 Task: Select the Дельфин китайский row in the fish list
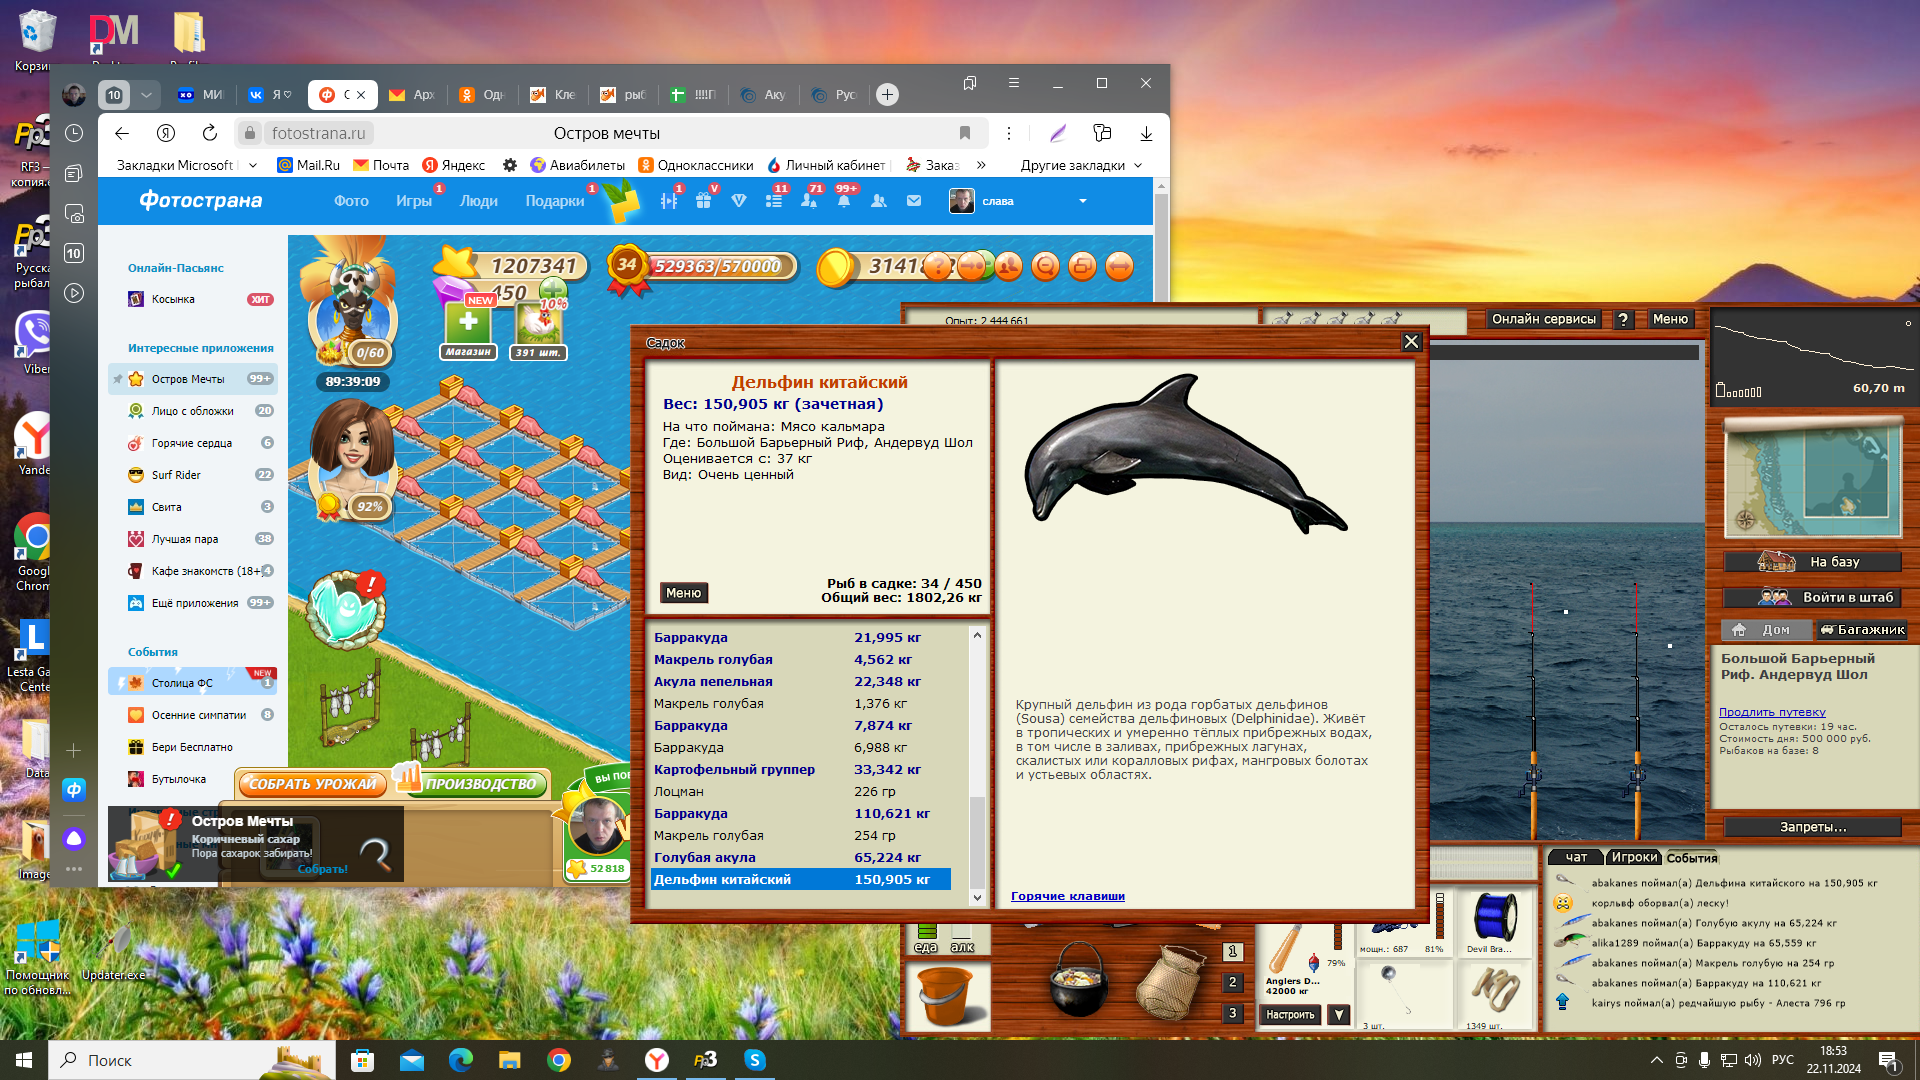click(x=800, y=879)
